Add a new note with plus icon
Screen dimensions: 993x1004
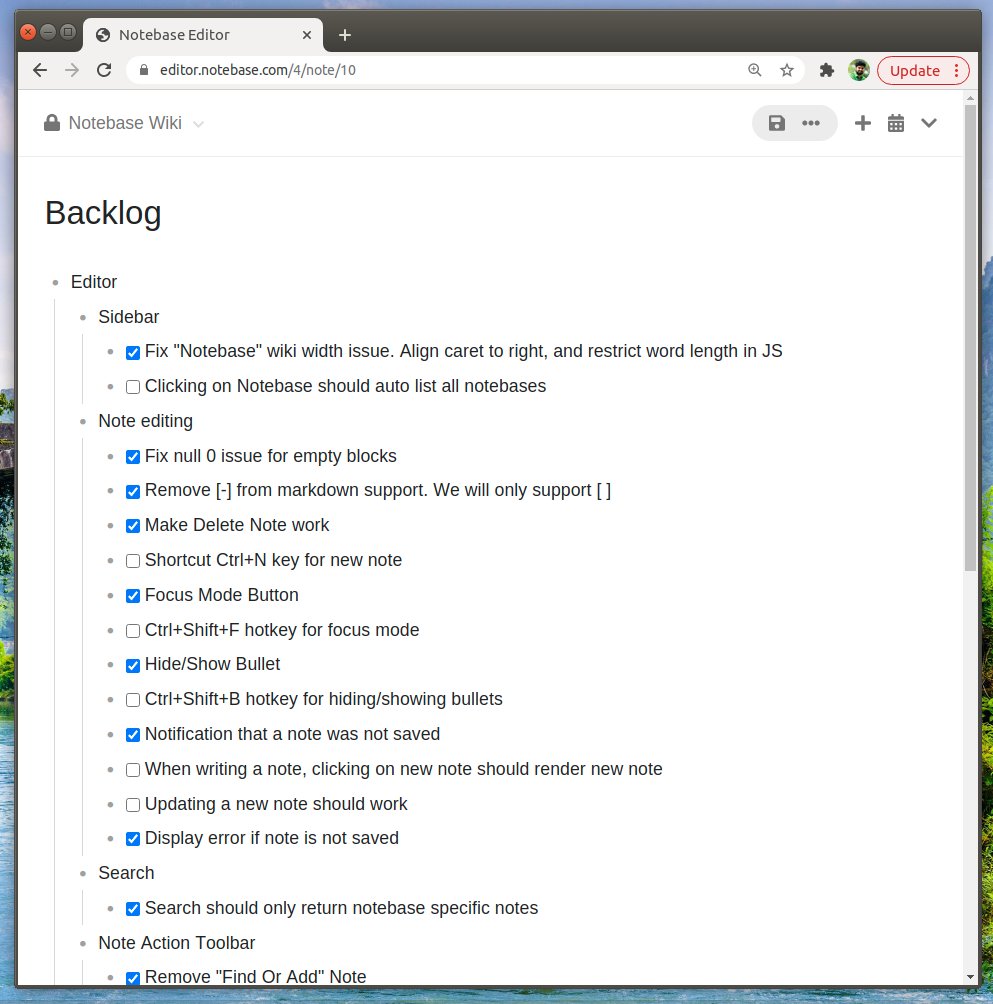point(862,123)
